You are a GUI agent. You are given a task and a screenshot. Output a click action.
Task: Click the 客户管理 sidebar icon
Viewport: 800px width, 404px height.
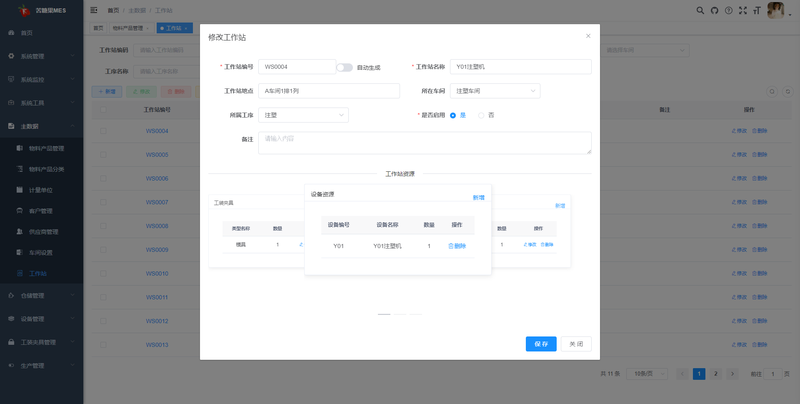(19, 211)
